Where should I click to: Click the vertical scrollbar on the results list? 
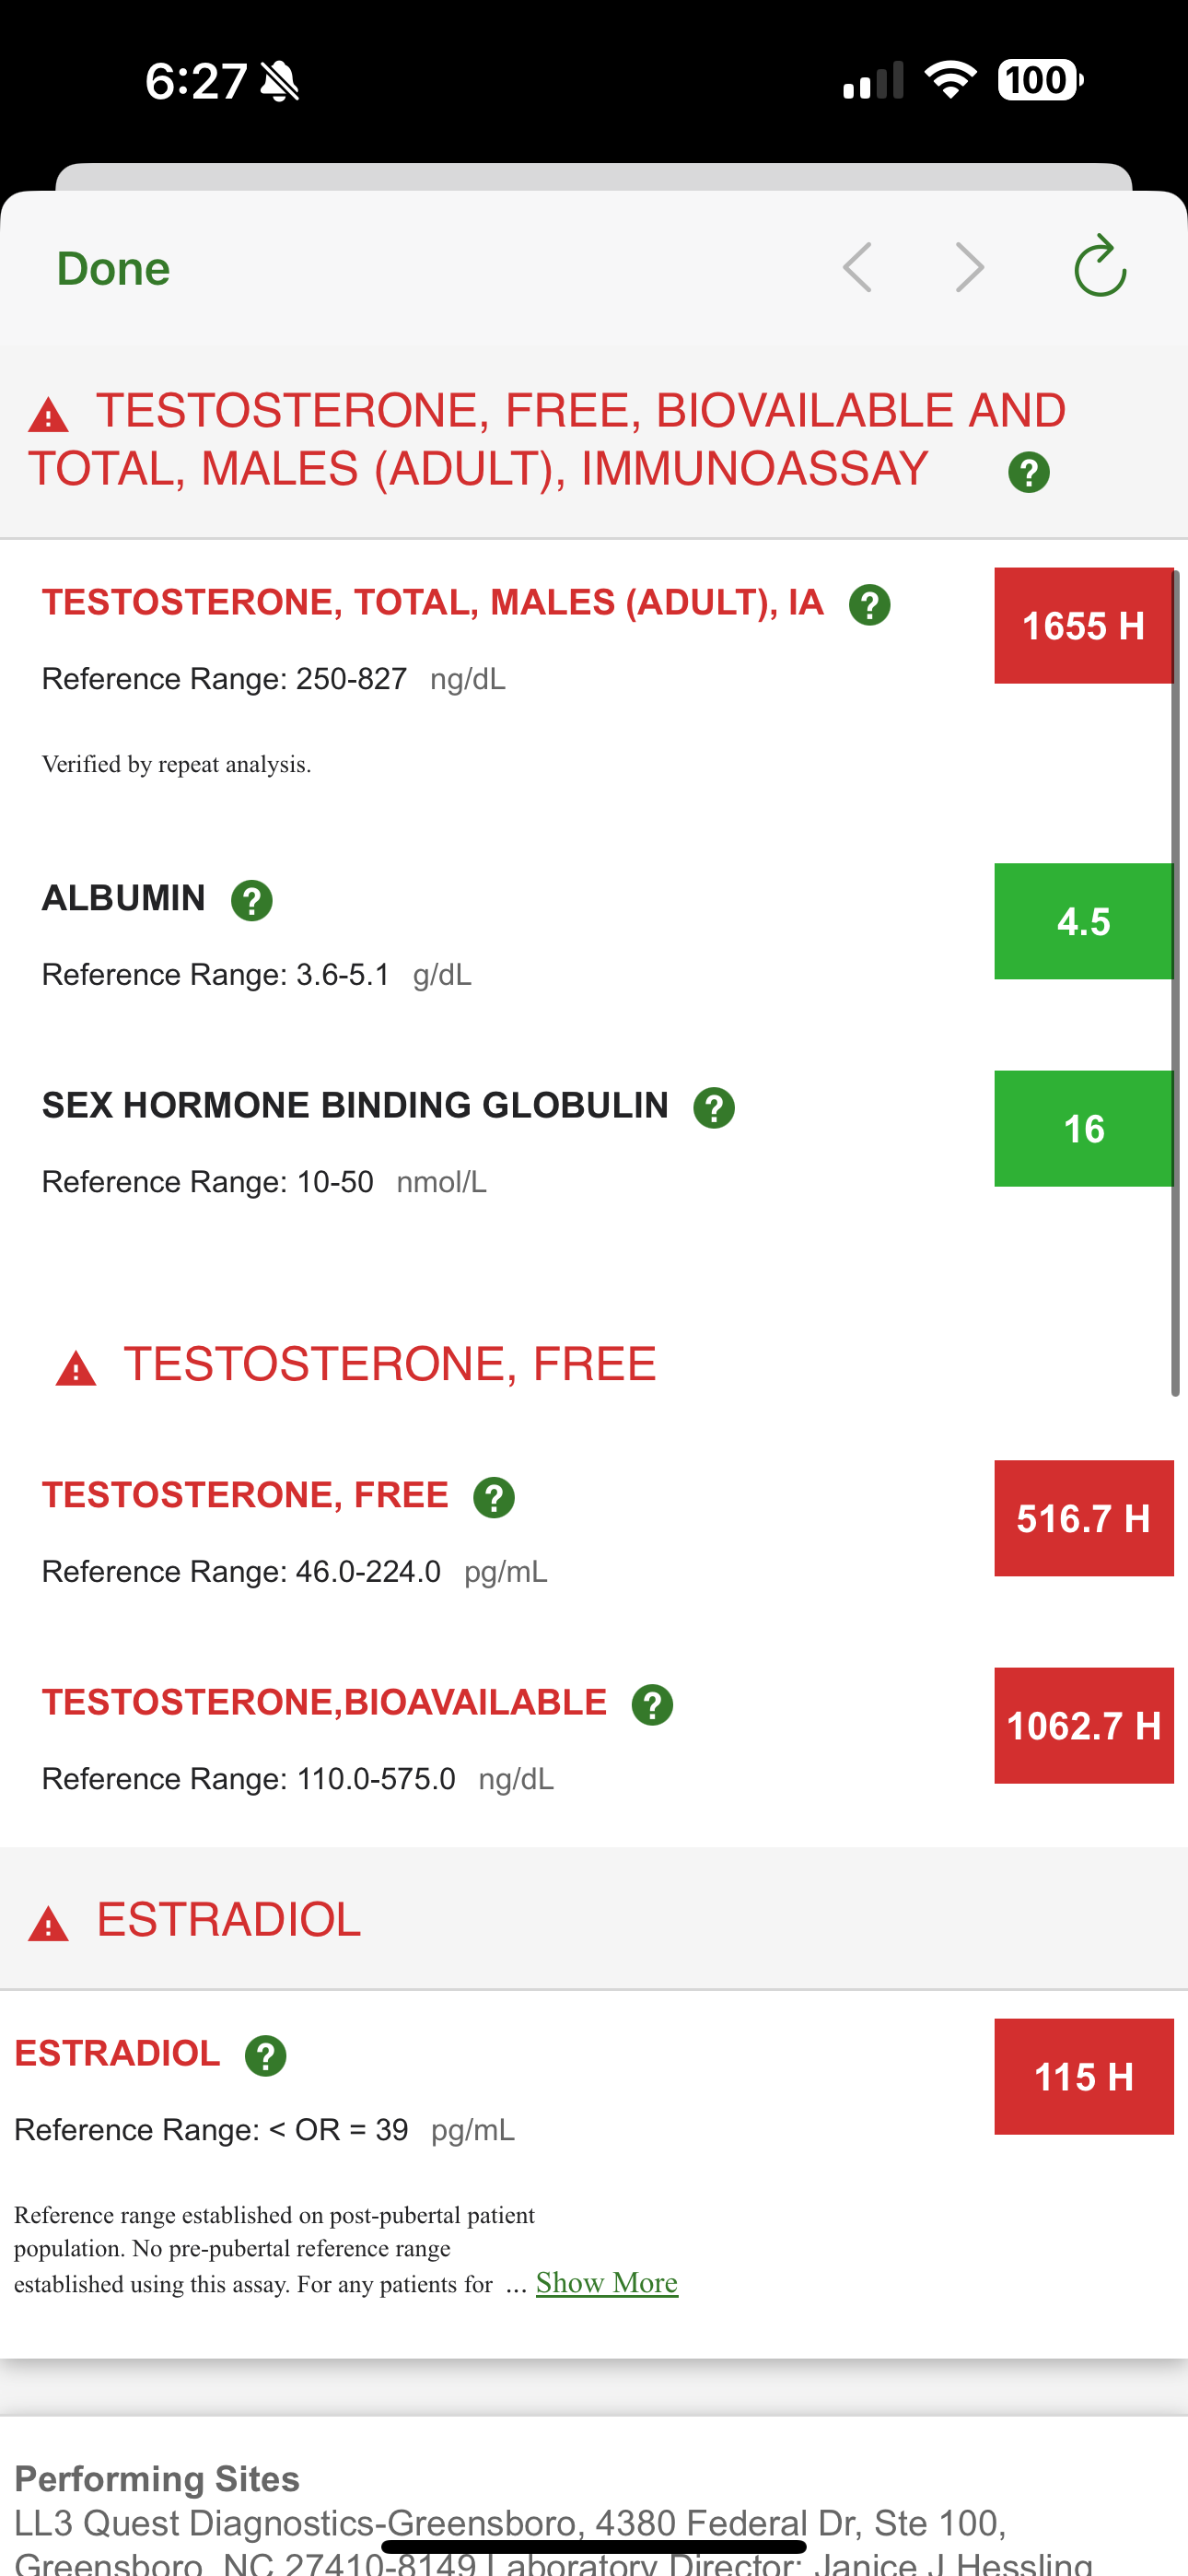tap(1176, 980)
